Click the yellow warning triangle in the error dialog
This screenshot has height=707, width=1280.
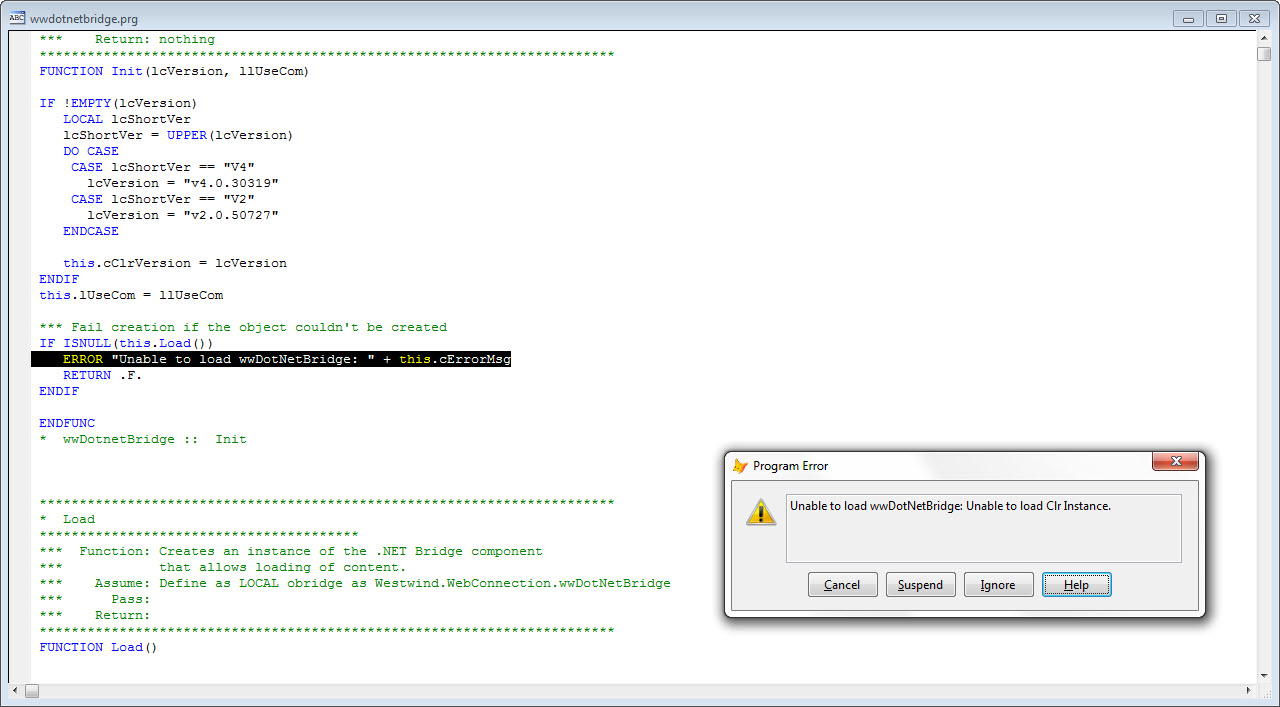coord(761,511)
